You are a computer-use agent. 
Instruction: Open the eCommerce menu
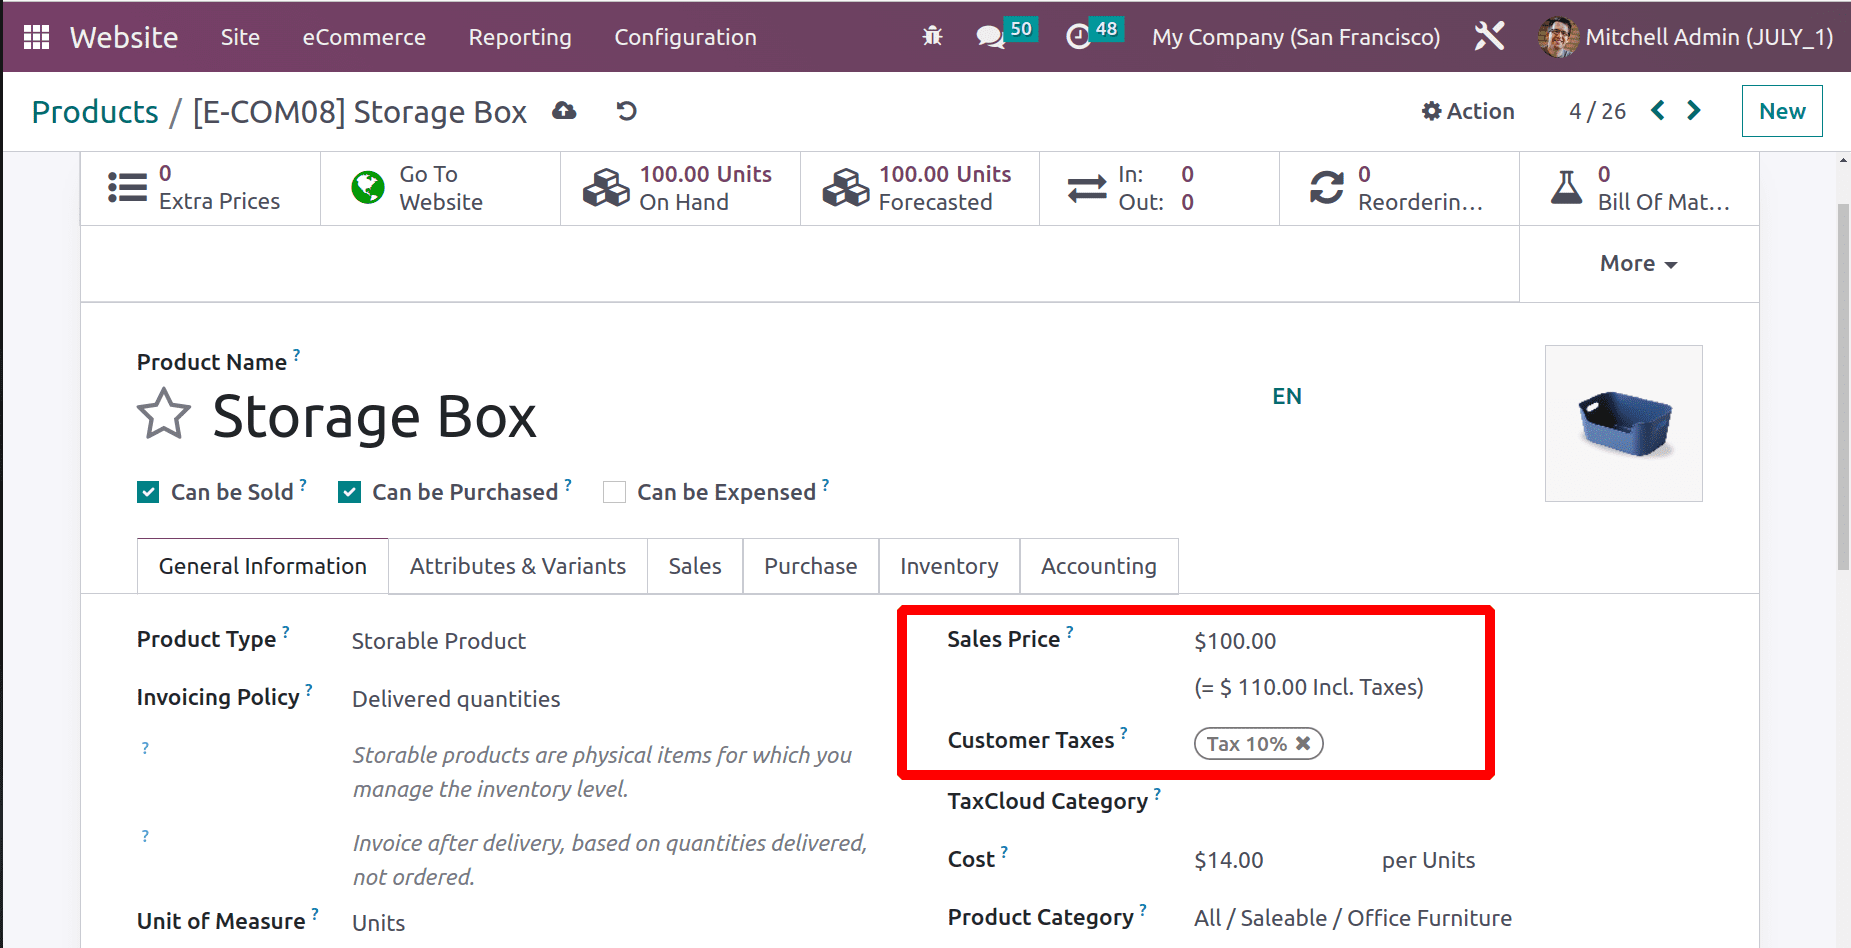pyautogui.click(x=364, y=37)
